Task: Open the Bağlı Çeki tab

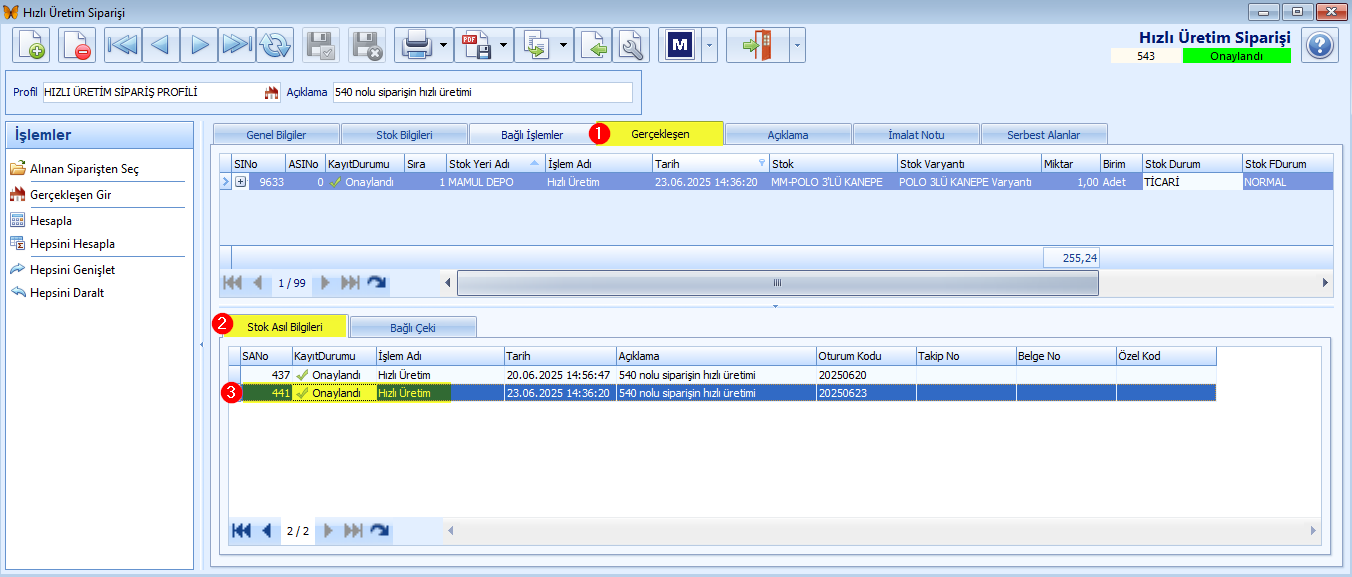Action: [x=413, y=327]
